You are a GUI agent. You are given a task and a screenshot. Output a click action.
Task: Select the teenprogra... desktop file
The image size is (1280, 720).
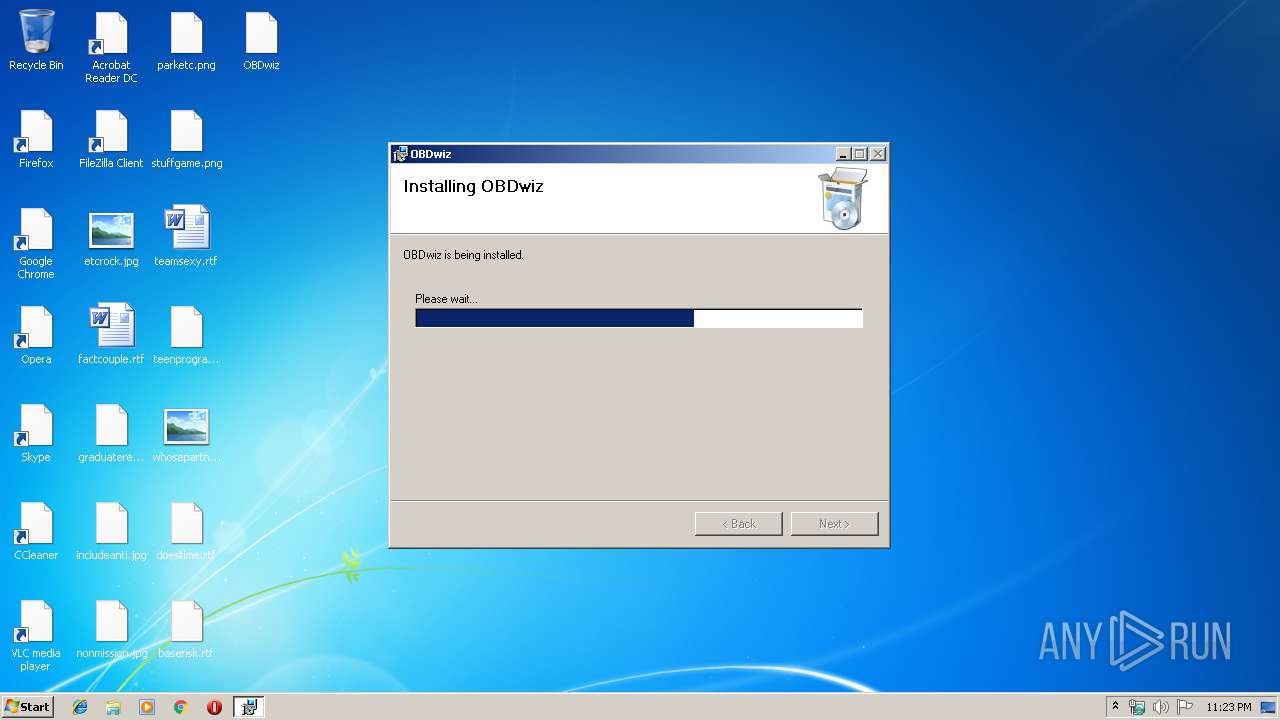[186, 335]
